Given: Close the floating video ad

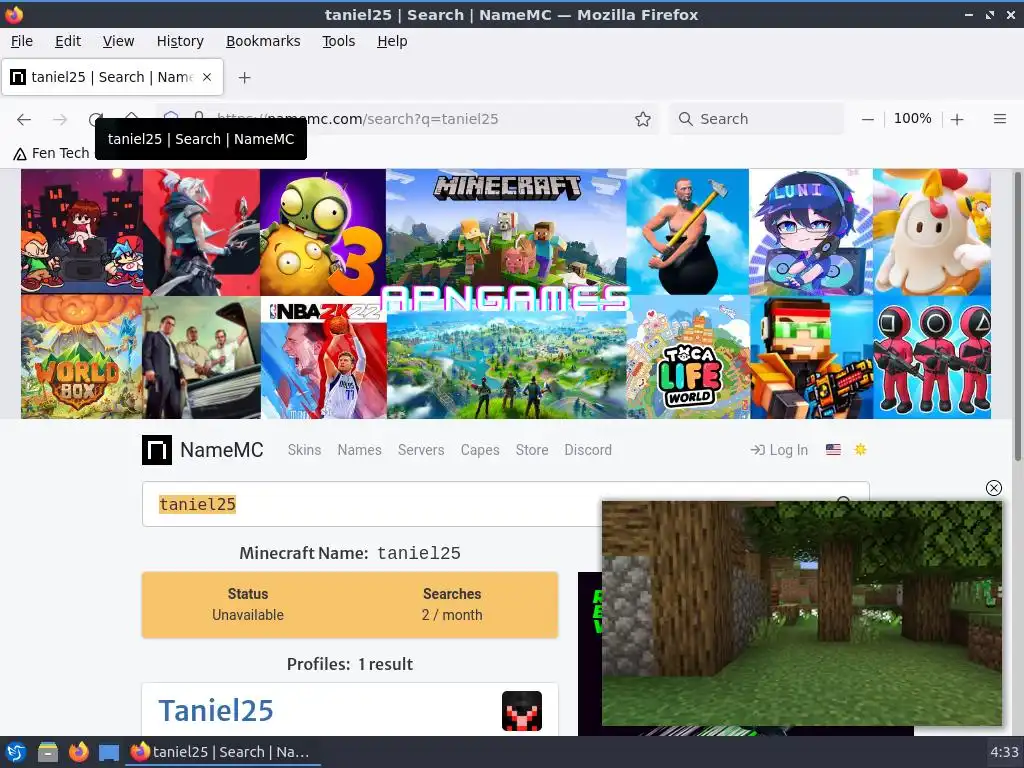Looking at the screenshot, I should point(993,488).
